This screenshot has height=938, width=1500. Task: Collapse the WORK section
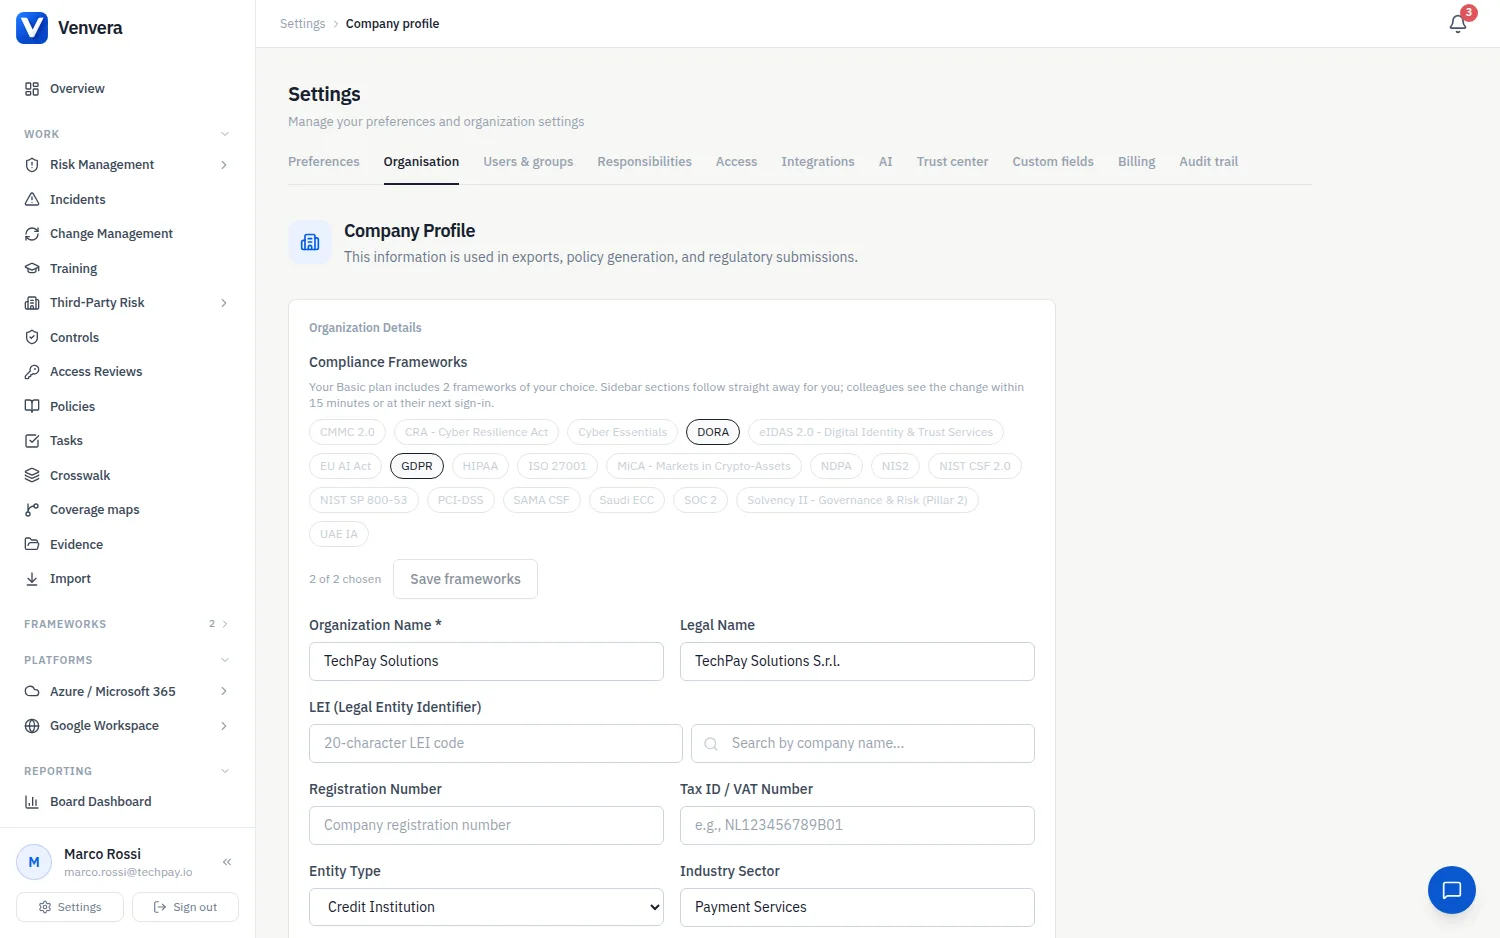[225, 134]
